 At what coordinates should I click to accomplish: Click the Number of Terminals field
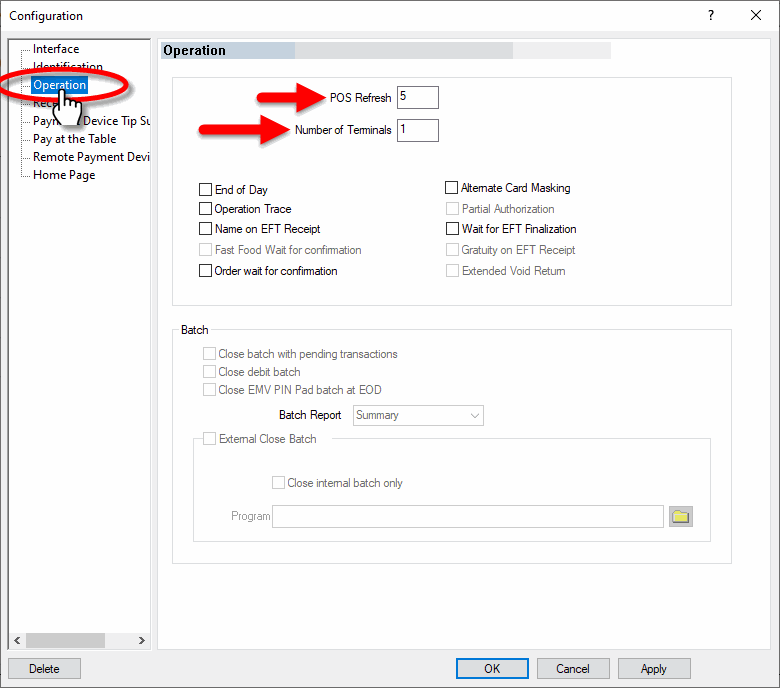pos(418,130)
